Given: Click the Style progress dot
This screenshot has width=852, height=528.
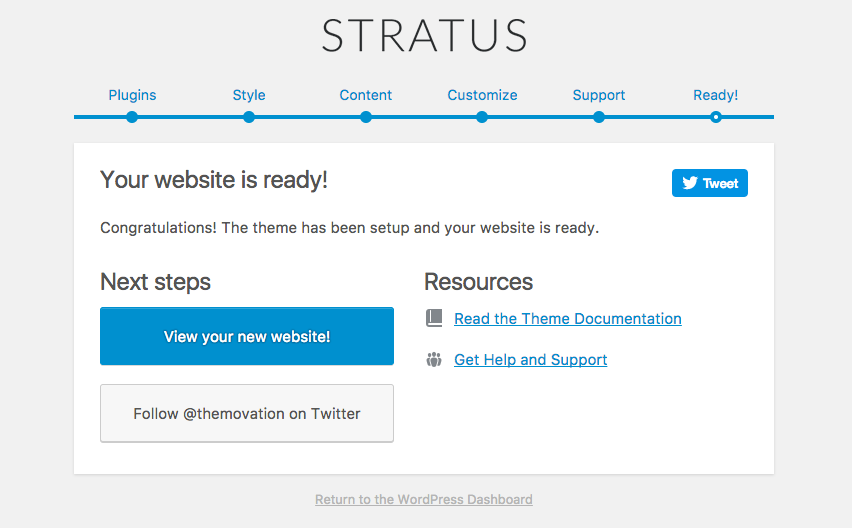Looking at the screenshot, I should tap(249, 117).
